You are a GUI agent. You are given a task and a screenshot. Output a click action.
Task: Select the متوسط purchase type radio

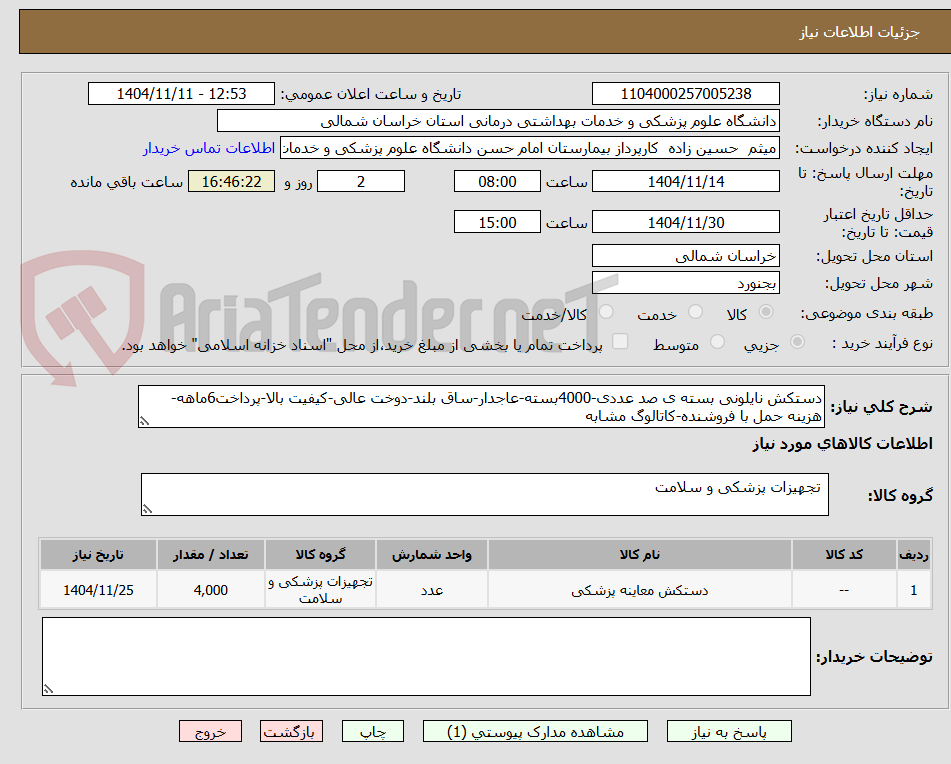pyautogui.click(x=717, y=342)
